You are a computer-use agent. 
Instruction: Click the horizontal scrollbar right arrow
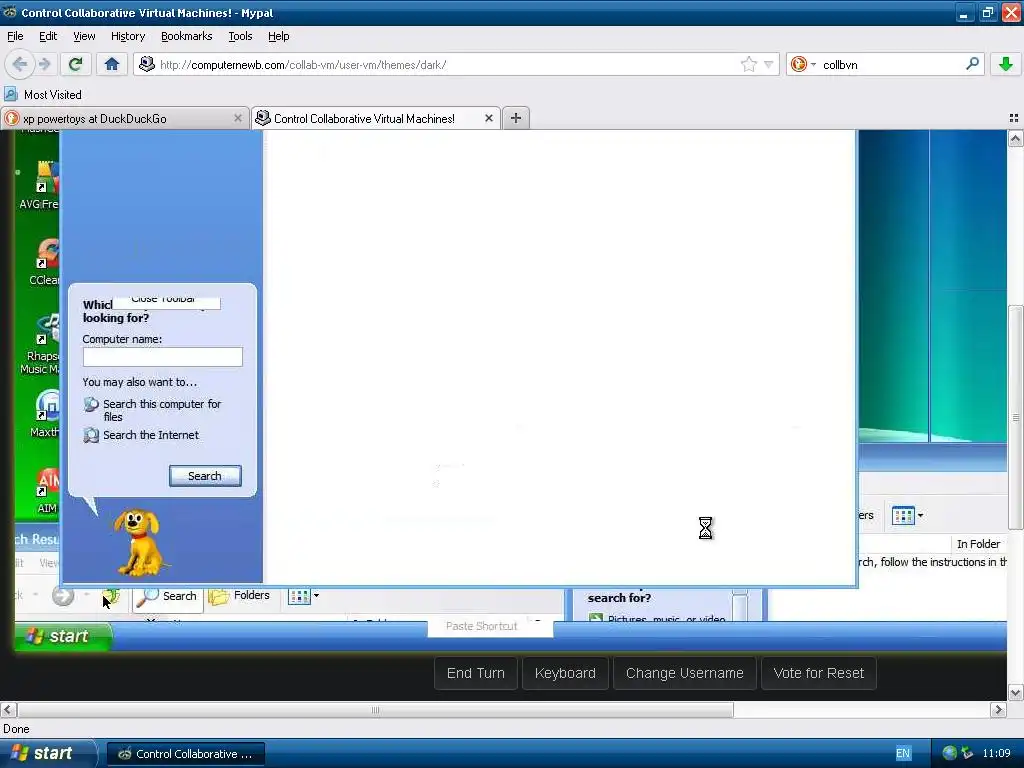click(x=998, y=710)
